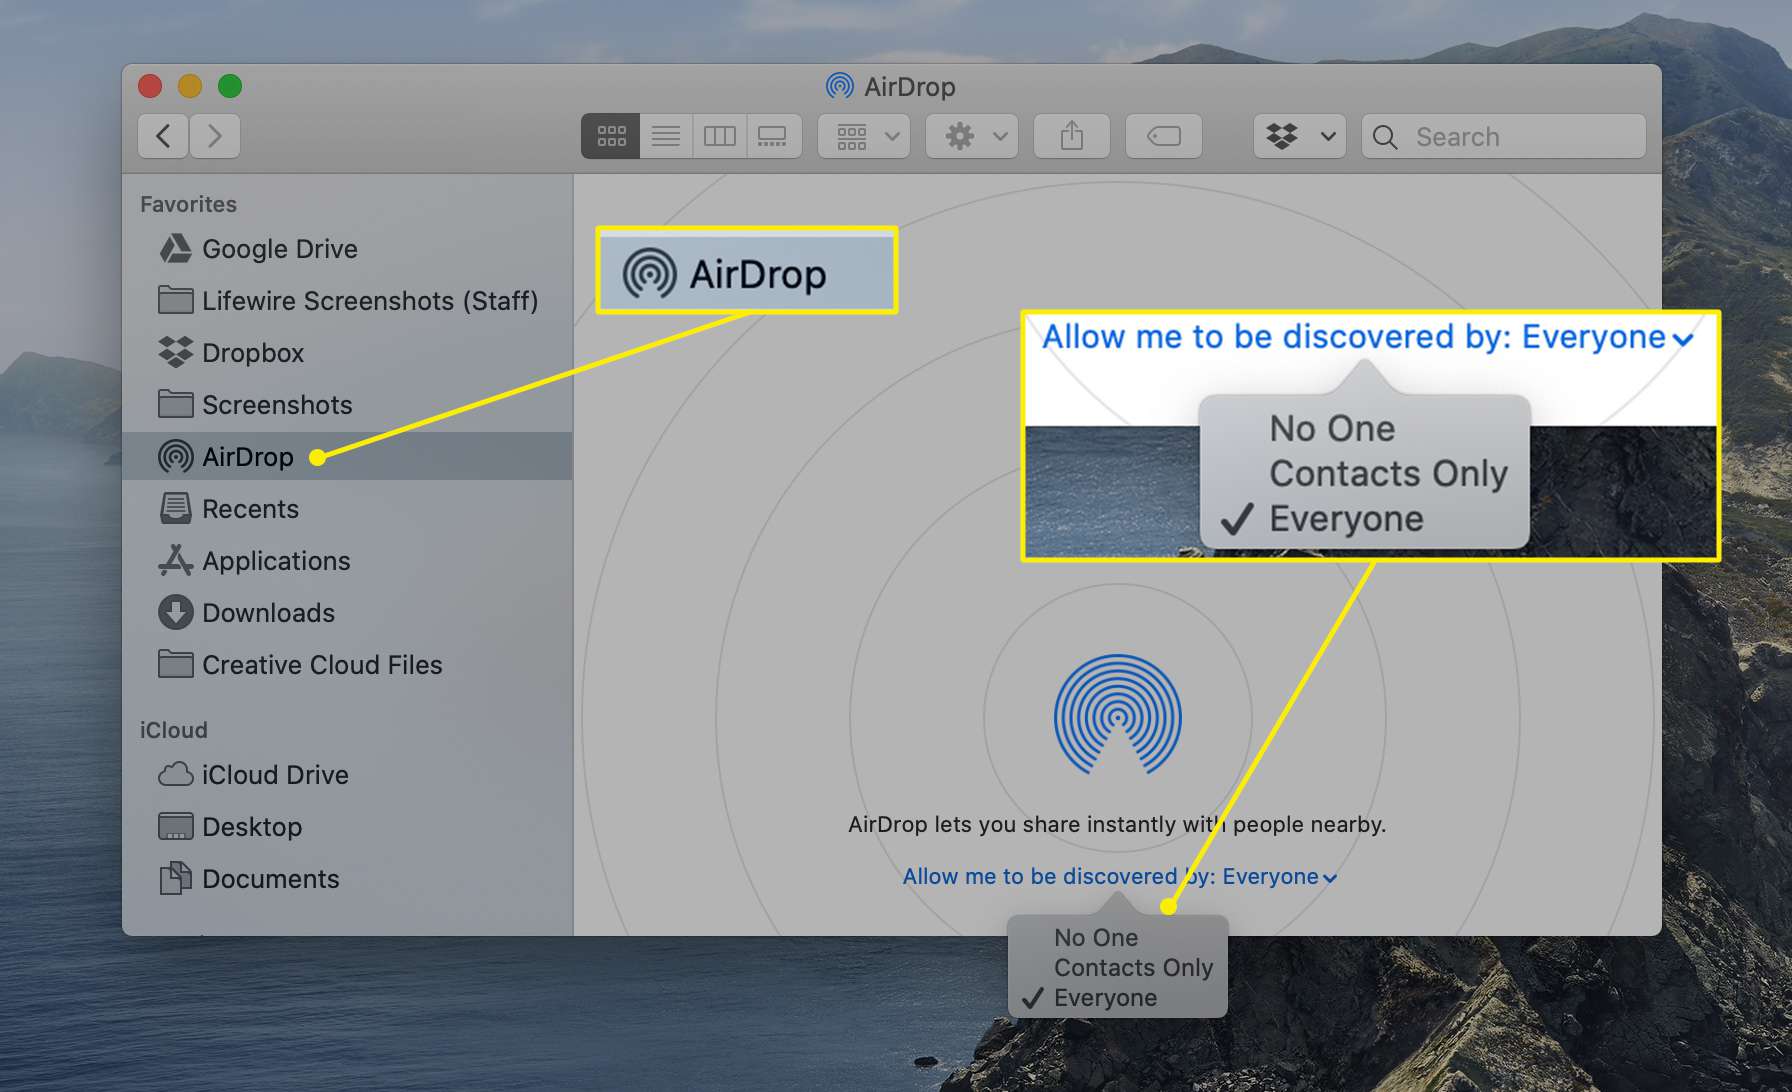Open Google Drive in the sidebar
Viewport: 1792px width, 1092px height.
point(346,249)
